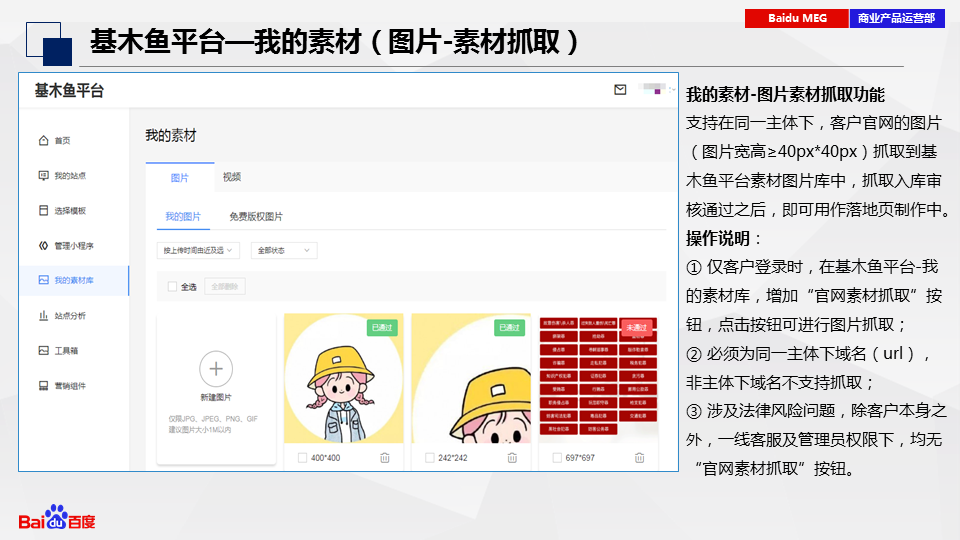Image resolution: width=960 pixels, height=540 pixels.
Task: Click the 全部删除 button
Action: tap(225, 287)
